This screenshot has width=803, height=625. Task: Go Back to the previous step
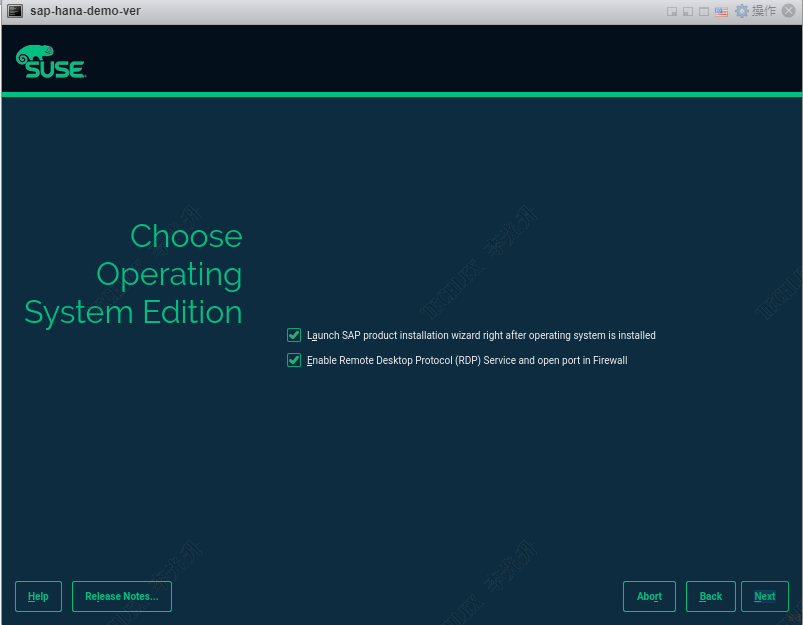coord(711,596)
